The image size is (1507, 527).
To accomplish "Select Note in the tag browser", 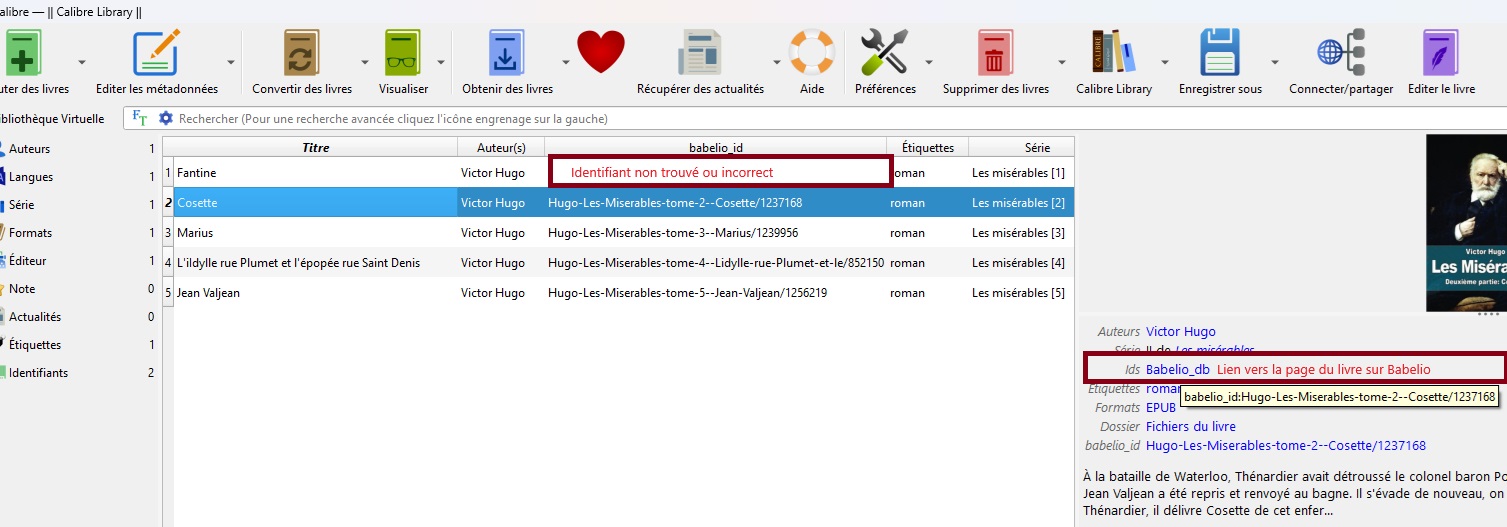I will click(x=22, y=289).
